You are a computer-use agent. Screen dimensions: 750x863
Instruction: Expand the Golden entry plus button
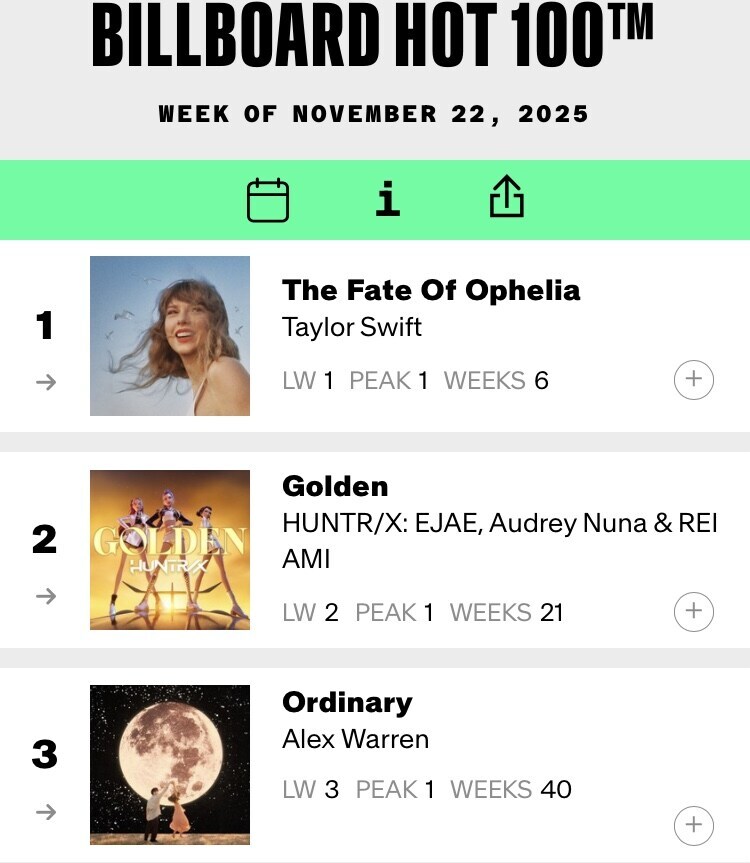(694, 611)
